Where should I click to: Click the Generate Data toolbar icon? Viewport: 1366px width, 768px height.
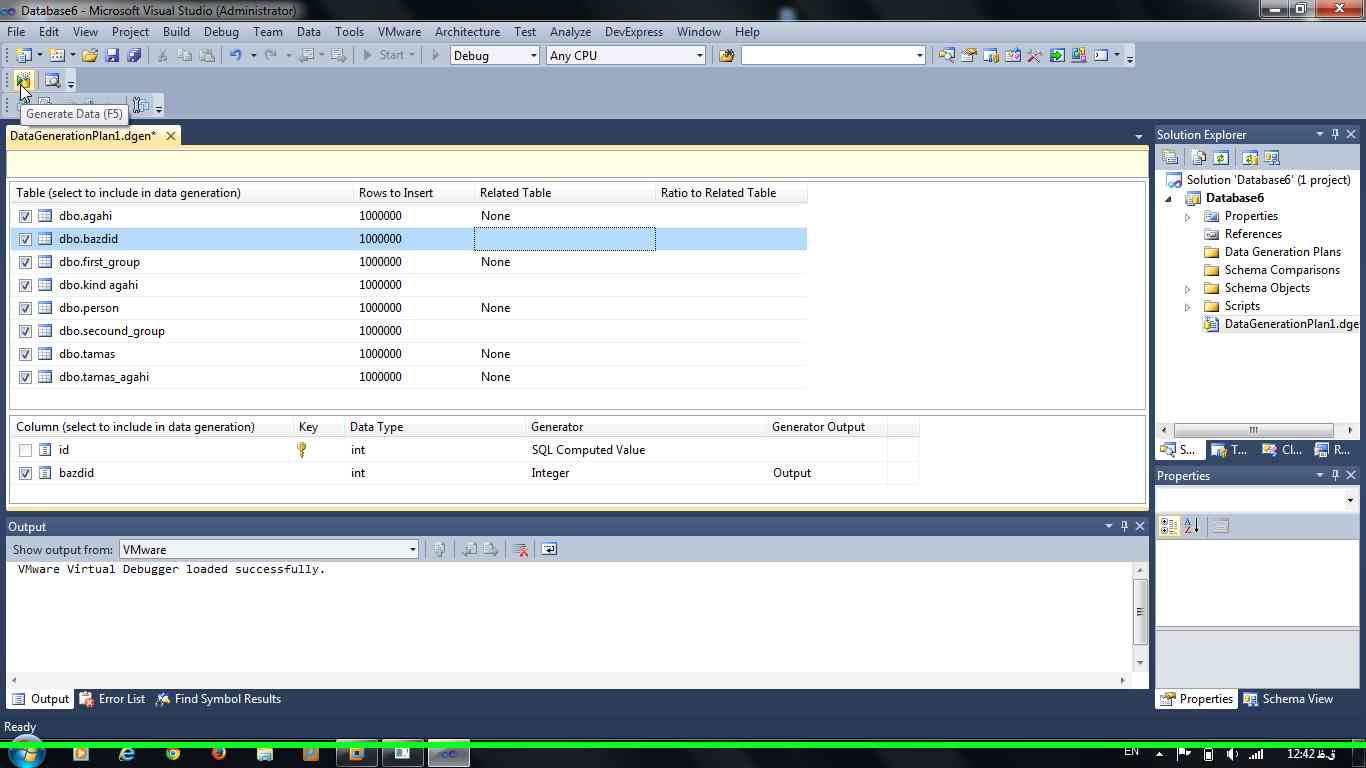tap(23, 81)
